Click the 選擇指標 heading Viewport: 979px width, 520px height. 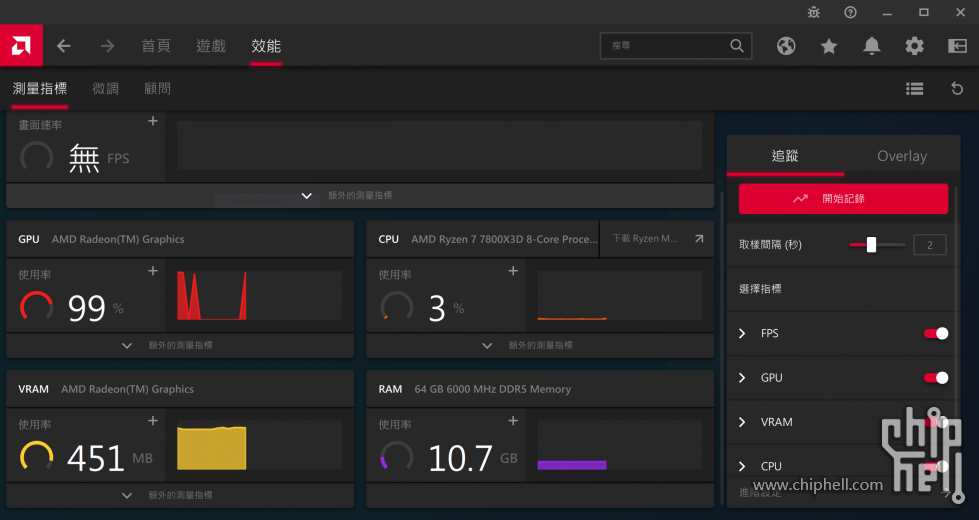point(760,289)
